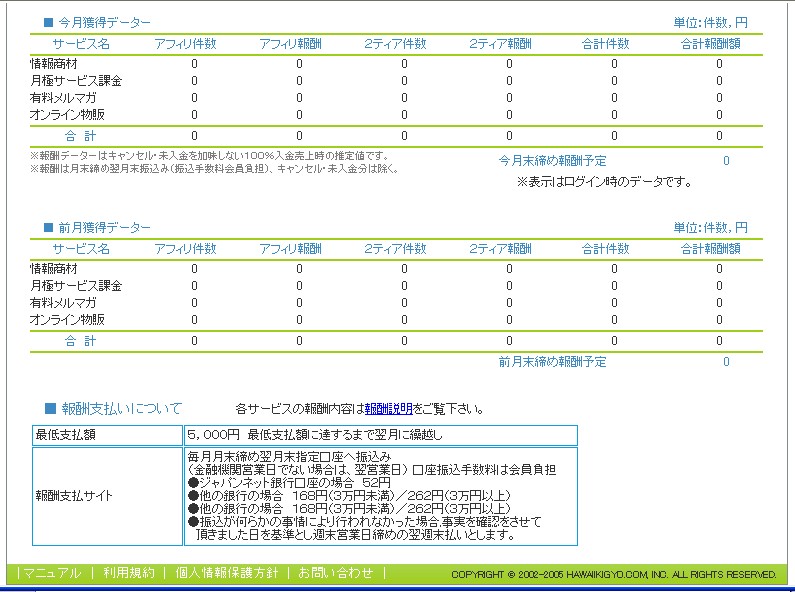The image size is (795, 592).
Task: Open the 報酬説明 hyperlink
Action: [388, 409]
